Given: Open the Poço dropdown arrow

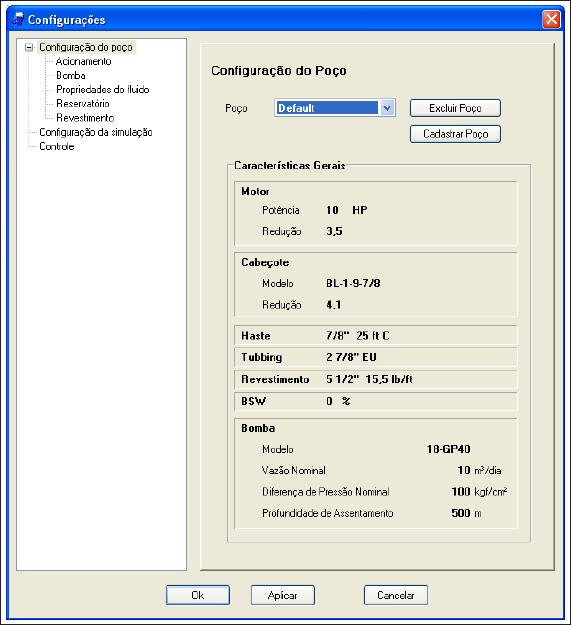Looking at the screenshot, I should pyautogui.click(x=387, y=108).
